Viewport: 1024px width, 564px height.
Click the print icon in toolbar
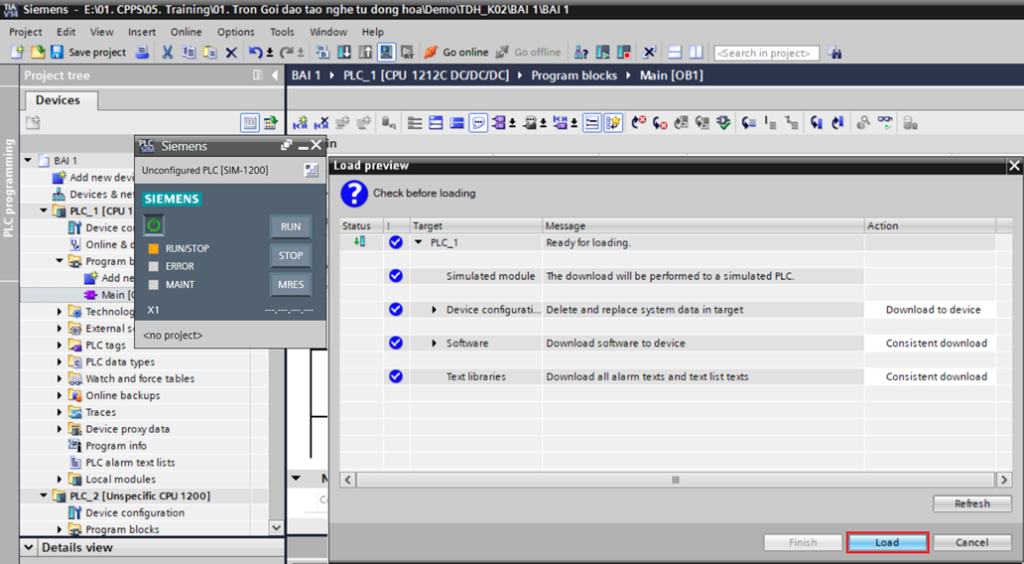[143, 52]
